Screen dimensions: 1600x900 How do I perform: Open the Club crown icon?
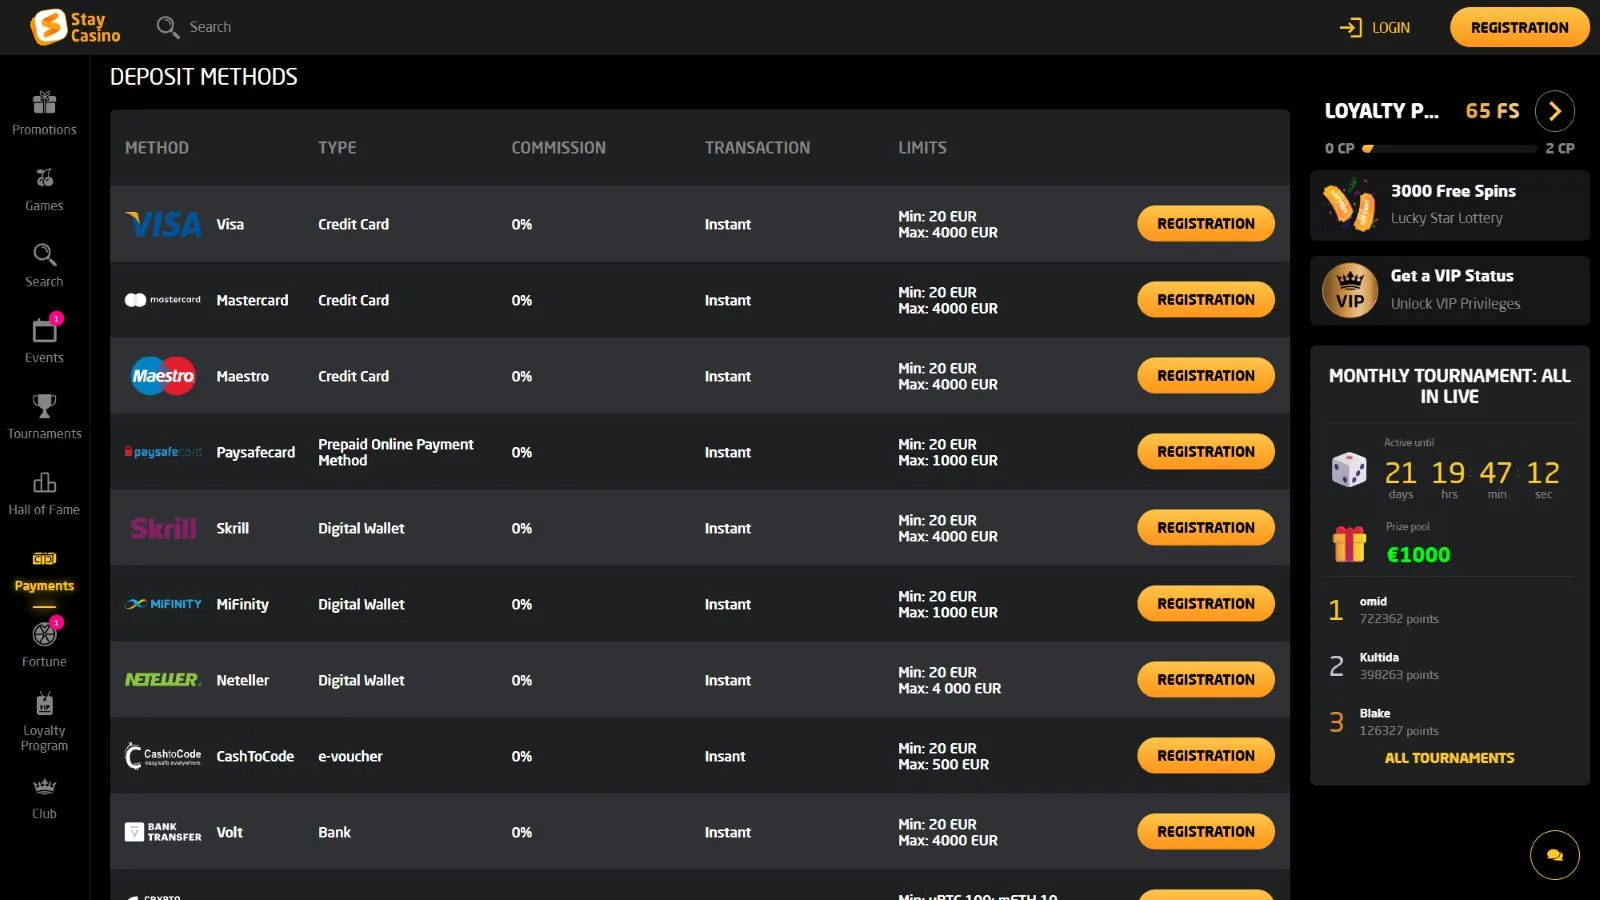(x=44, y=788)
